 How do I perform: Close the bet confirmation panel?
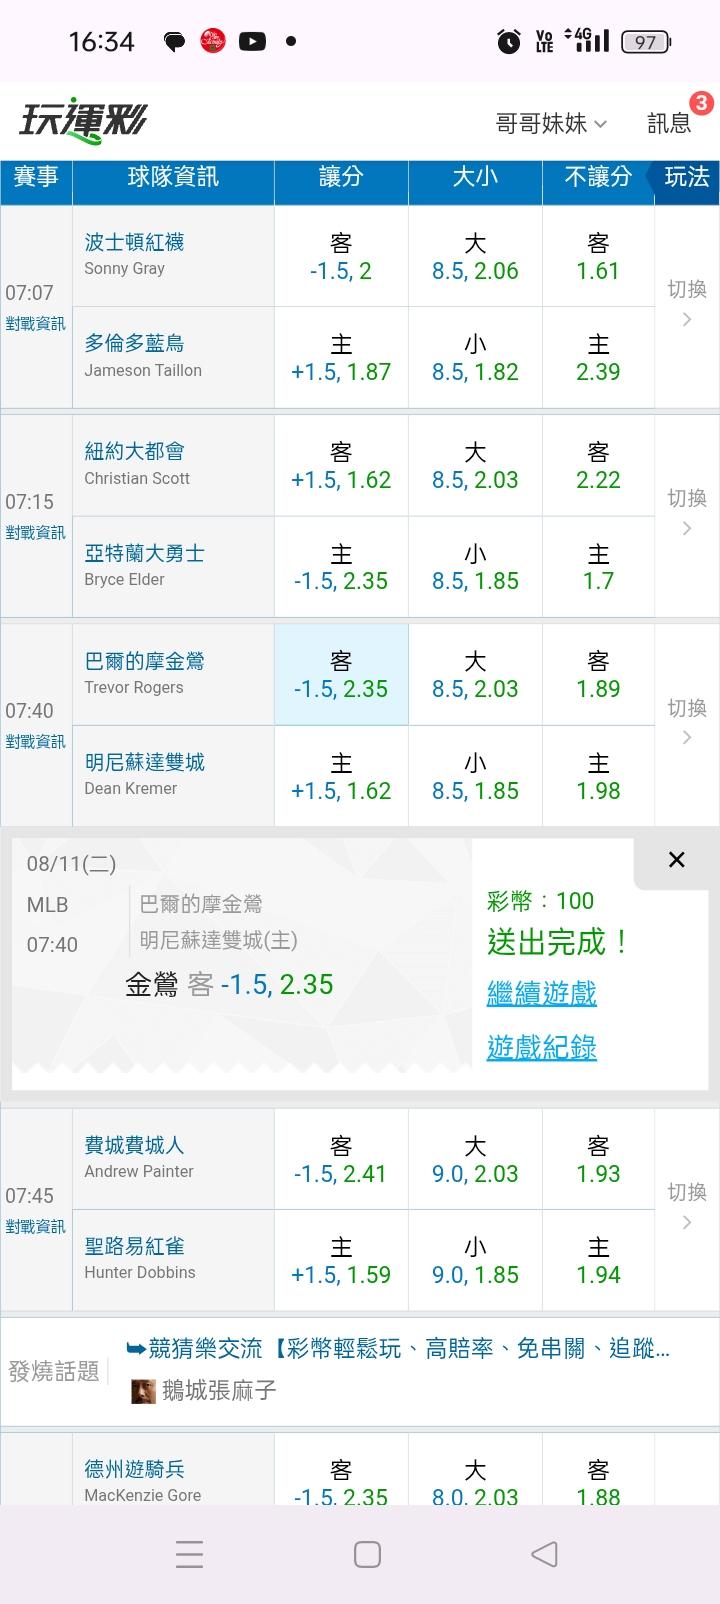pyautogui.click(x=676, y=860)
